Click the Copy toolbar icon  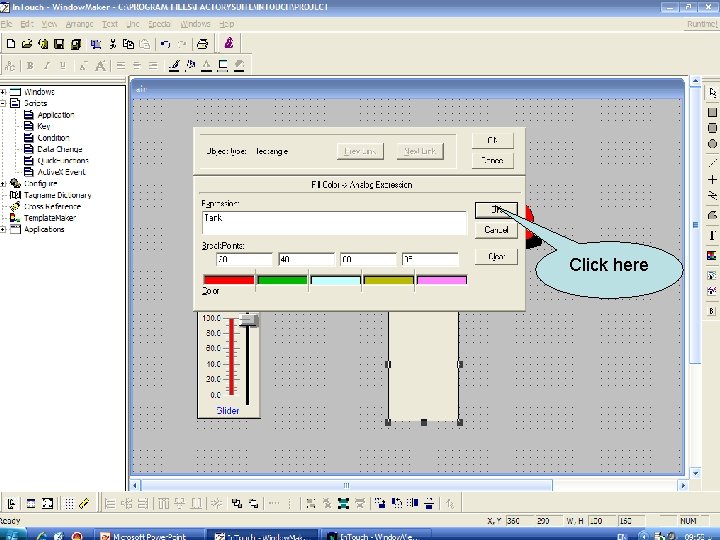point(129,44)
